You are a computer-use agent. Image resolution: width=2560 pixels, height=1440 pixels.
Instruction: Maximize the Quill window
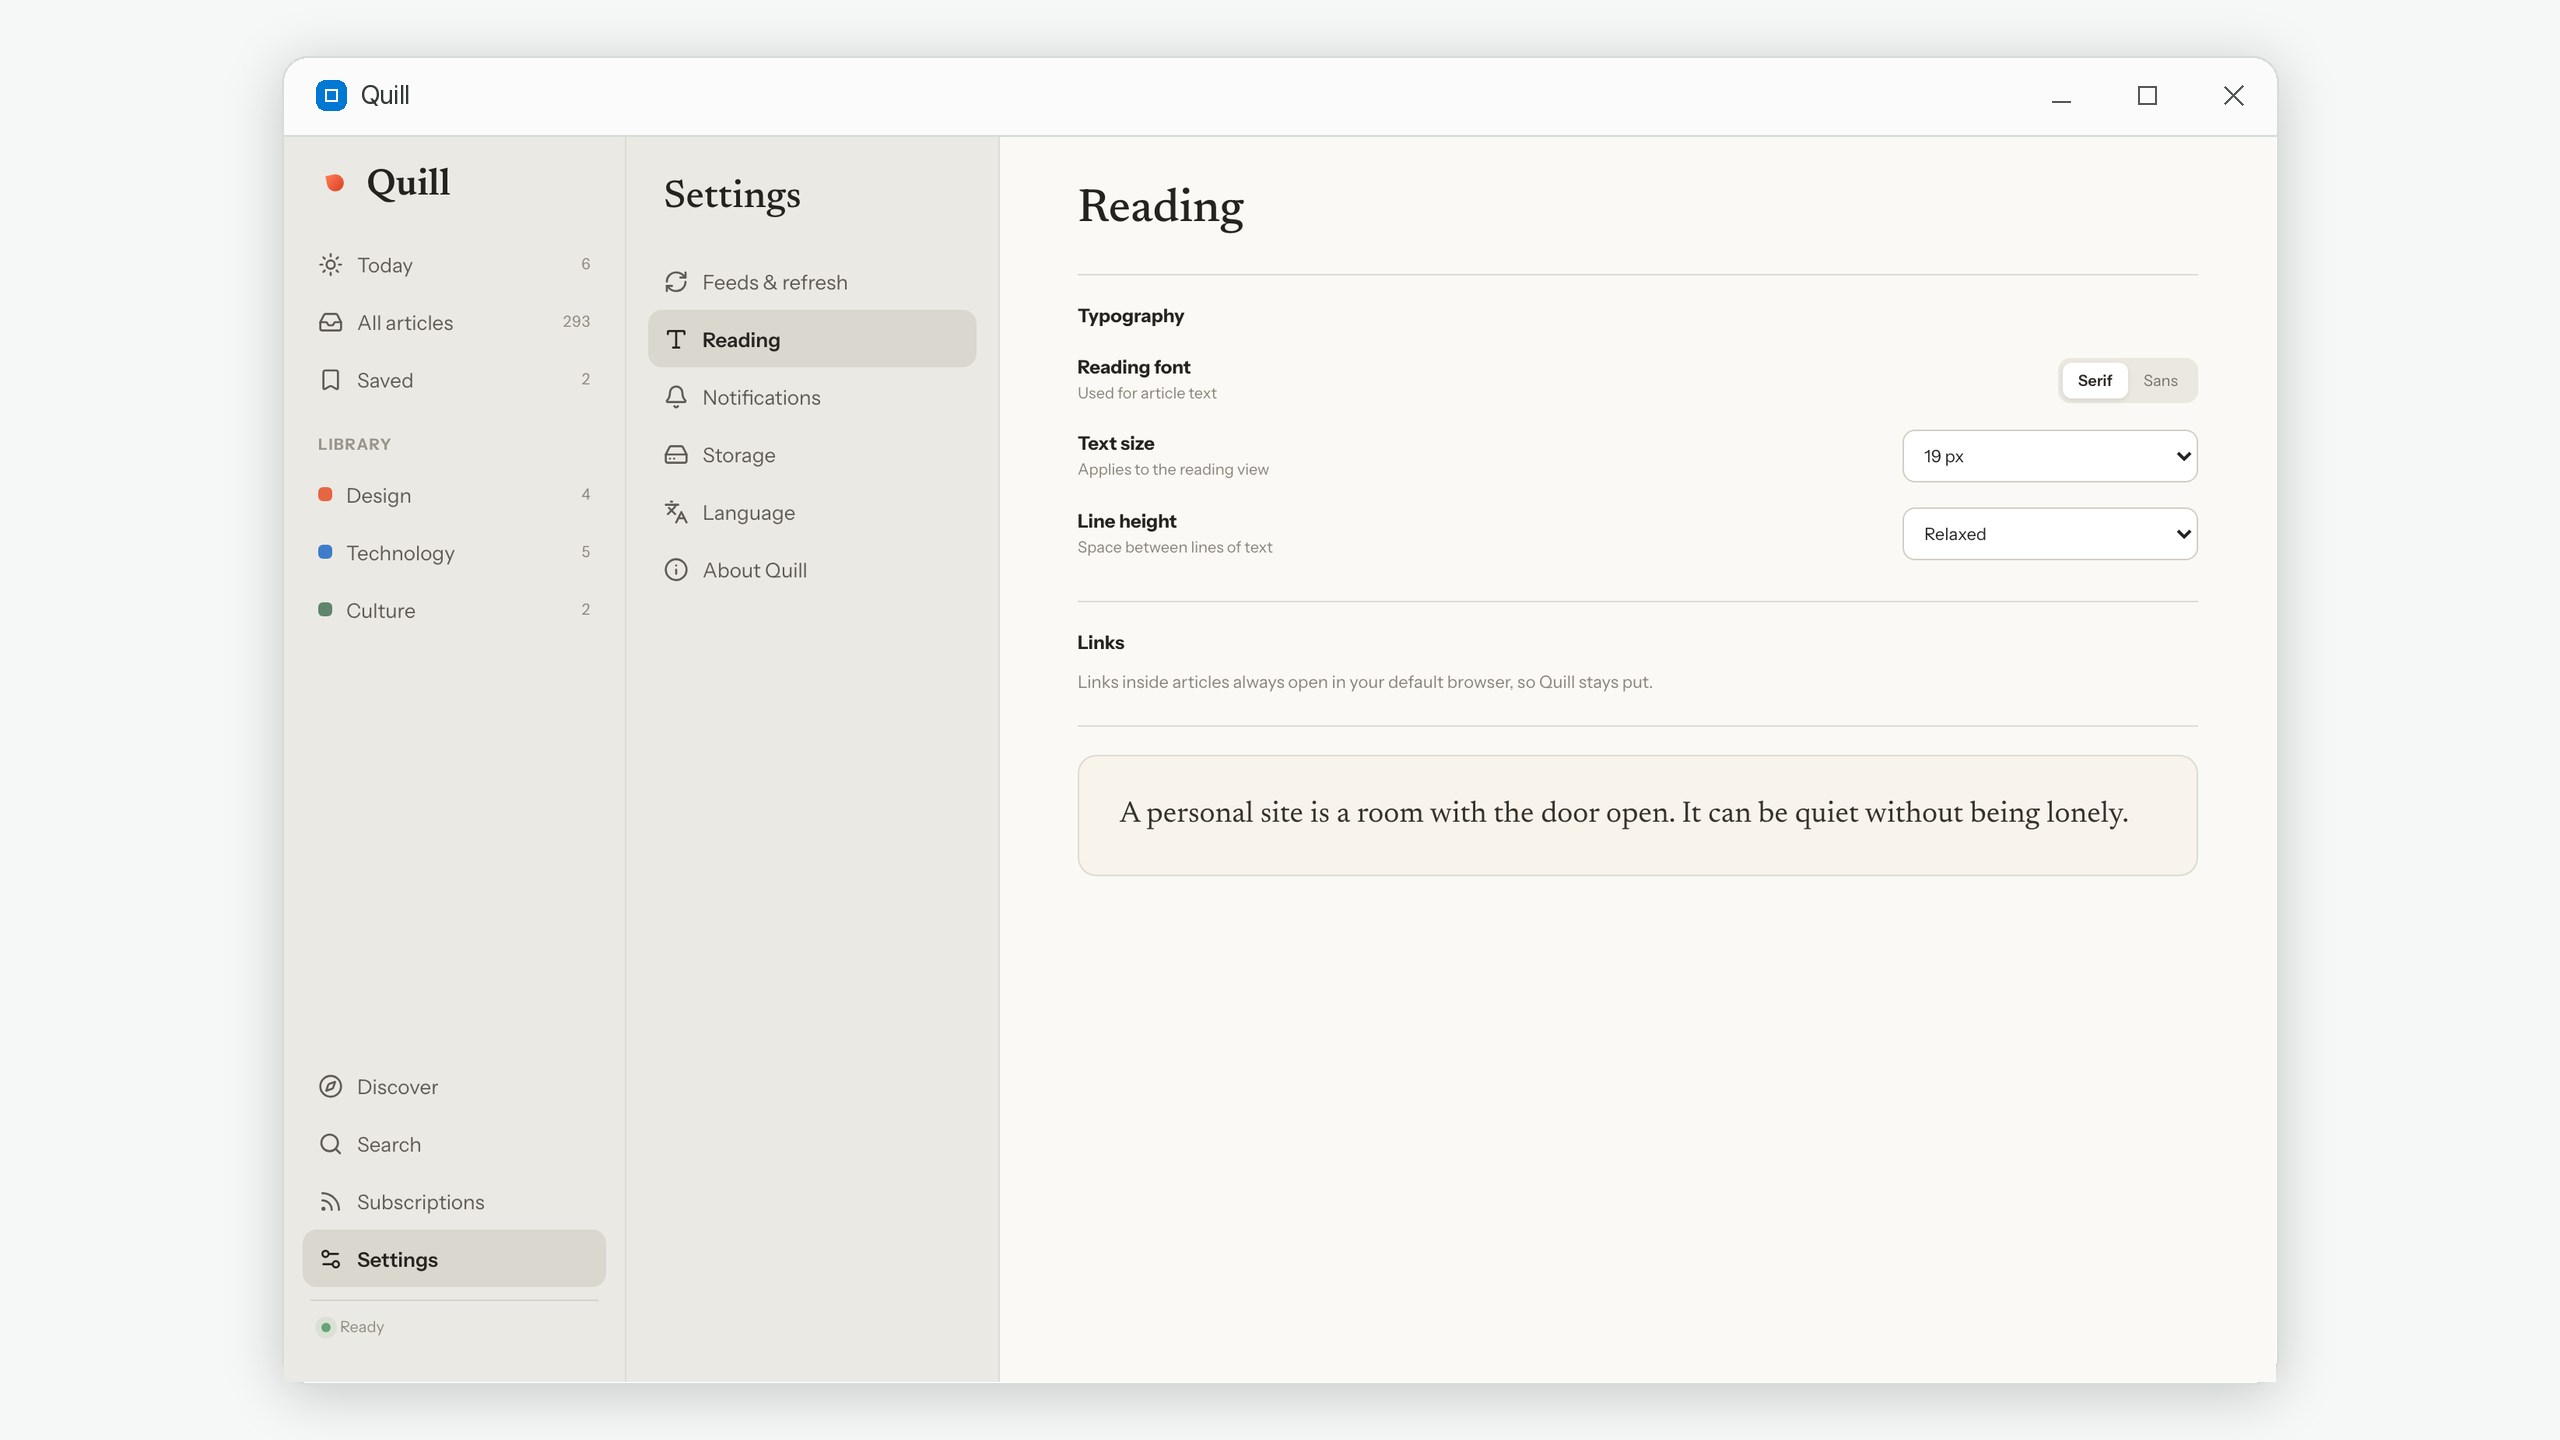[x=2147, y=95]
